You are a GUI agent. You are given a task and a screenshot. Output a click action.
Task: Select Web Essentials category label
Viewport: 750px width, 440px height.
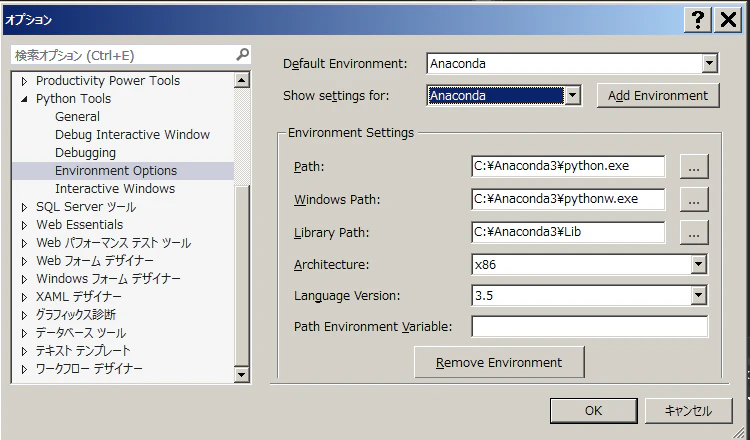[79, 225]
